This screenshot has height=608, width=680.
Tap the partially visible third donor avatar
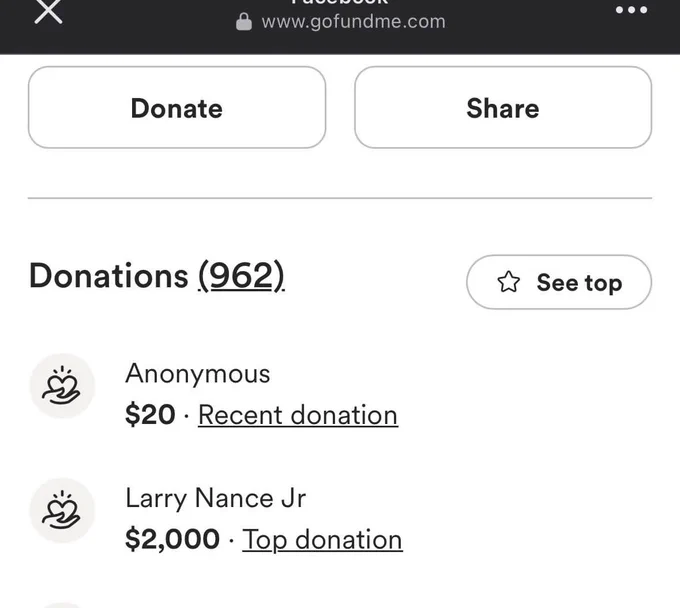(x=62, y=605)
